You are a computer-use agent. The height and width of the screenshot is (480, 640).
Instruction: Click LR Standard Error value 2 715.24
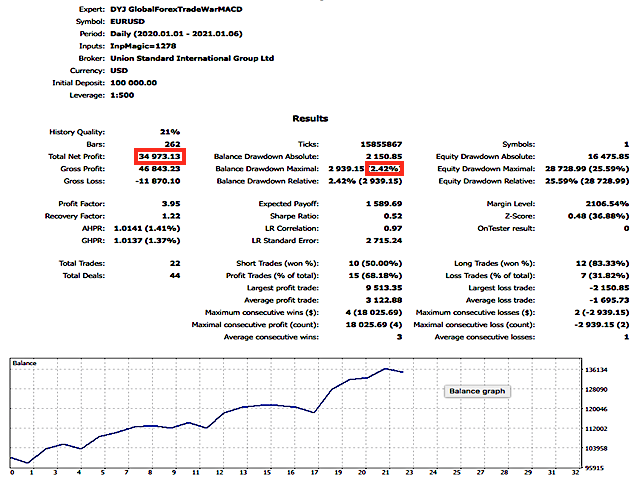pos(384,240)
